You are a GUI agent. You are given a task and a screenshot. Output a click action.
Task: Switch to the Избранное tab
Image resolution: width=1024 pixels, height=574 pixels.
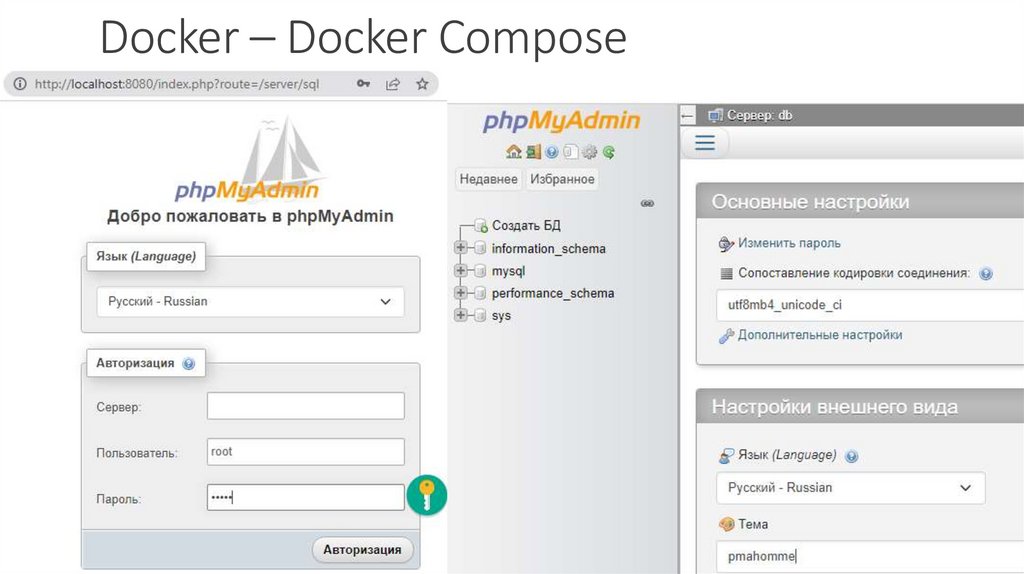[x=562, y=179]
